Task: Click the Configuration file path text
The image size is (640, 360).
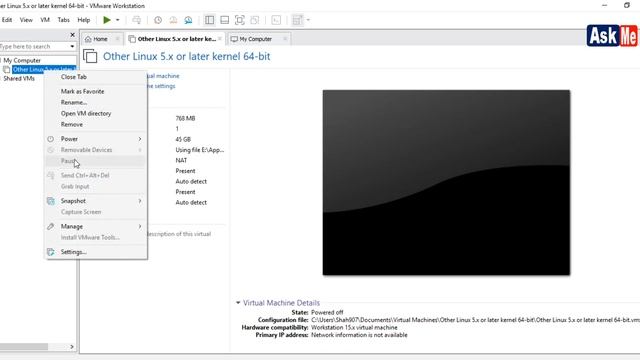Action: tap(476, 320)
